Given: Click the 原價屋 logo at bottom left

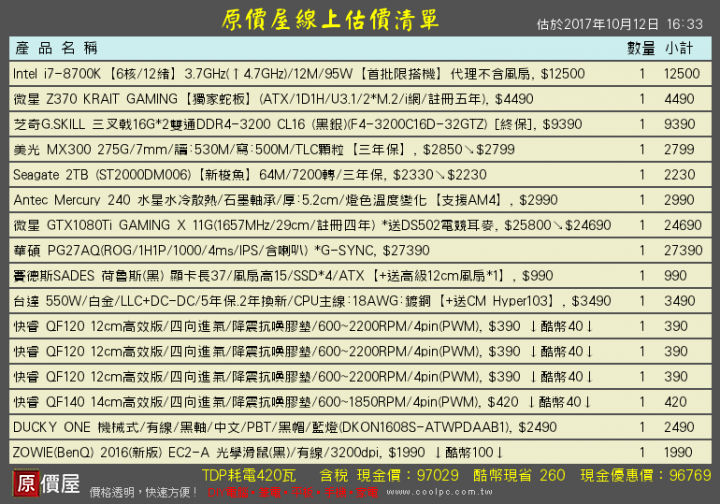Looking at the screenshot, I should (46, 483).
